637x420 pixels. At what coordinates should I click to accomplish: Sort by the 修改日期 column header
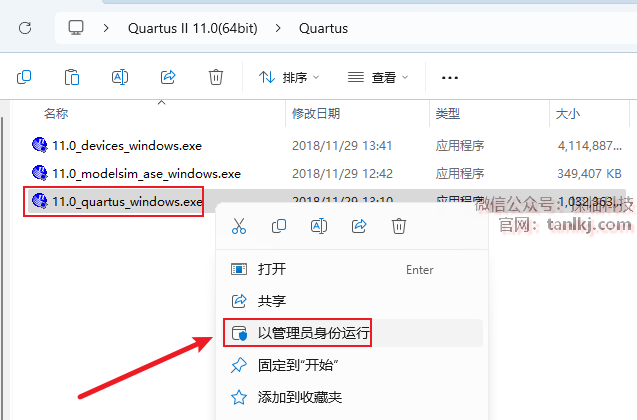click(x=316, y=113)
